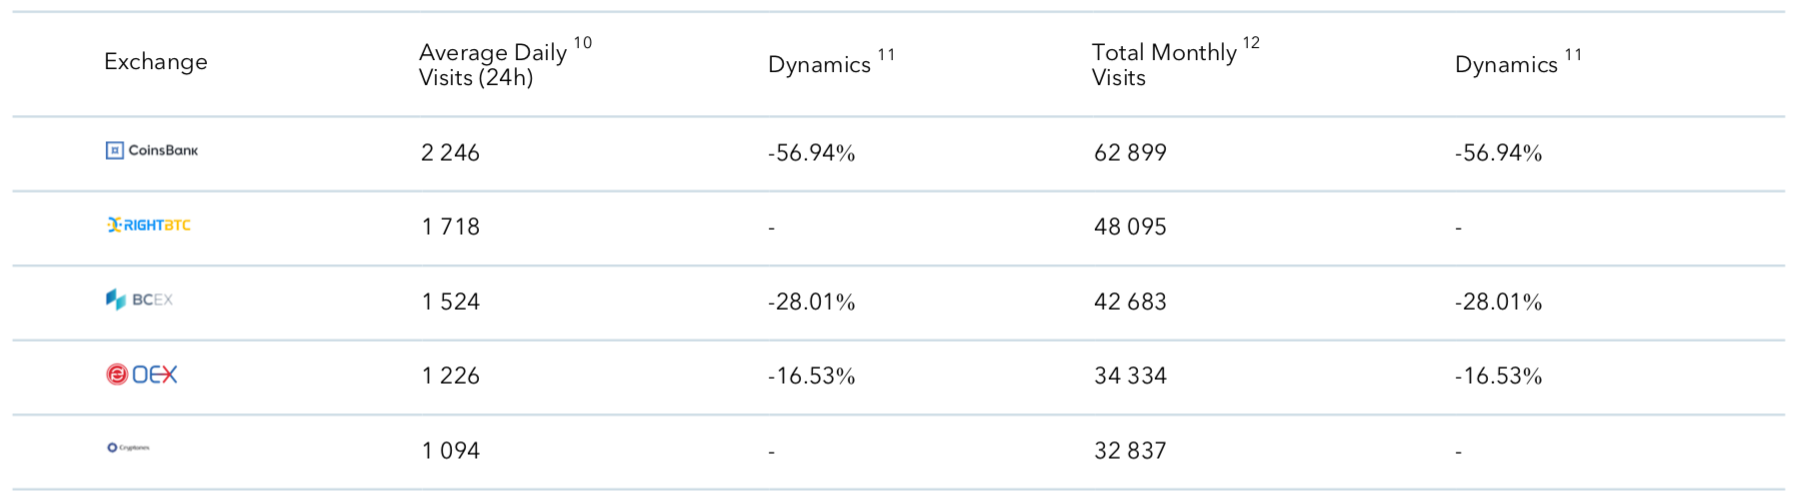Select RightBTC monthly visits value 48 095
1800x504 pixels.
pyautogui.click(x=1130, y=227)
